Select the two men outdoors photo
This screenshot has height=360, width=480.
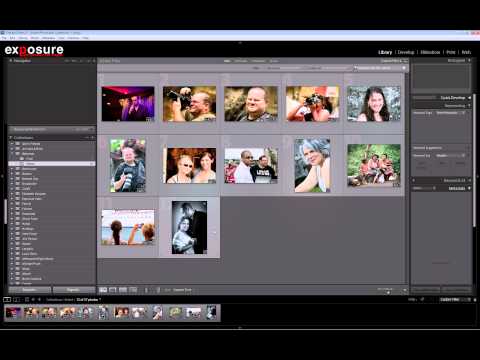click(x=251, y=166)
